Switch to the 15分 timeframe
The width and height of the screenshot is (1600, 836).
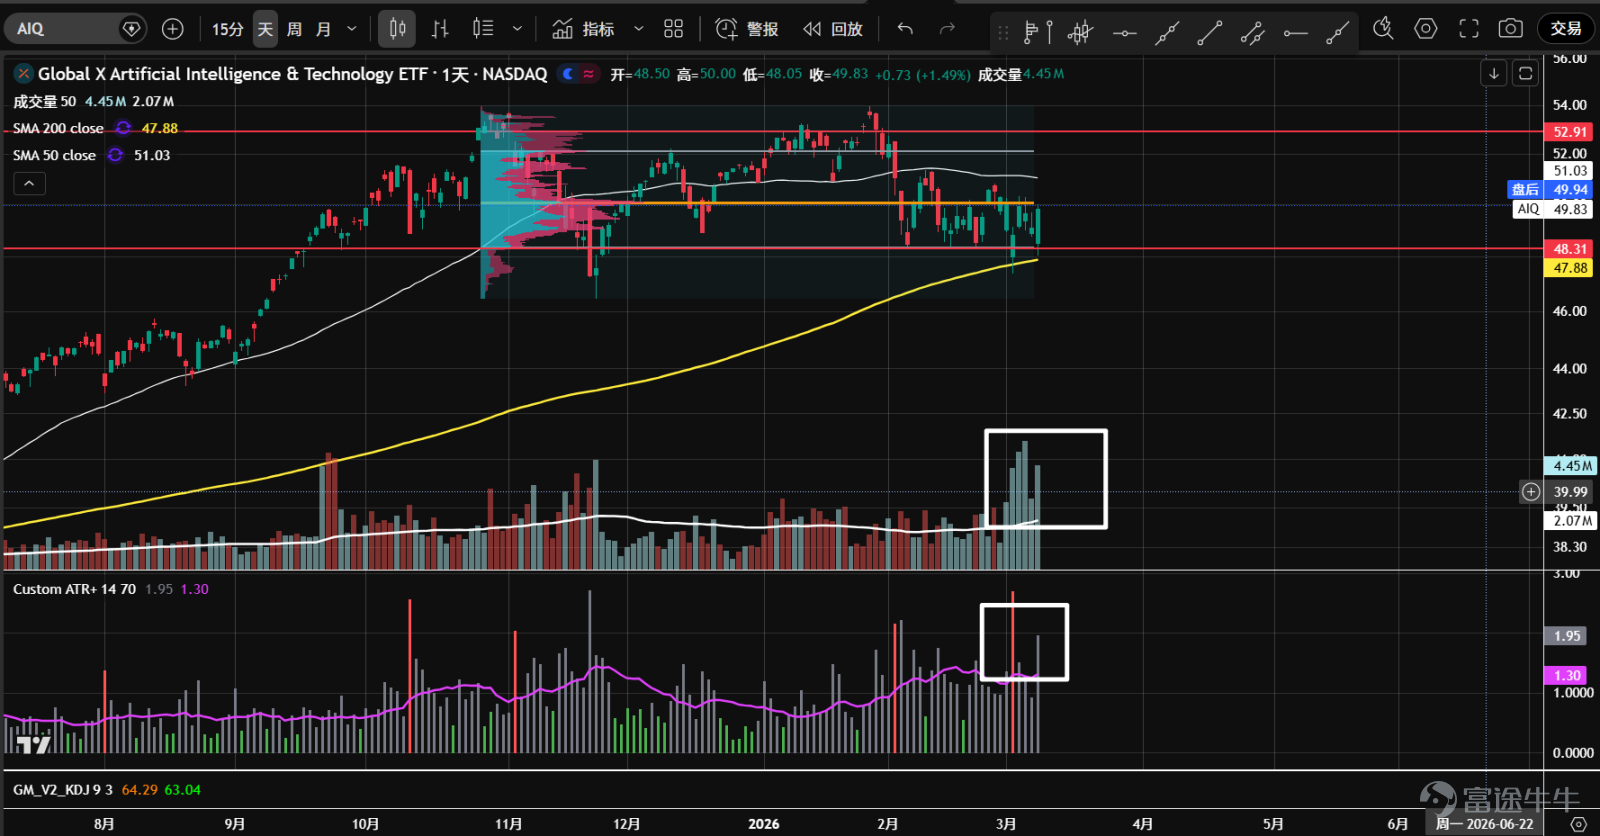227,29
